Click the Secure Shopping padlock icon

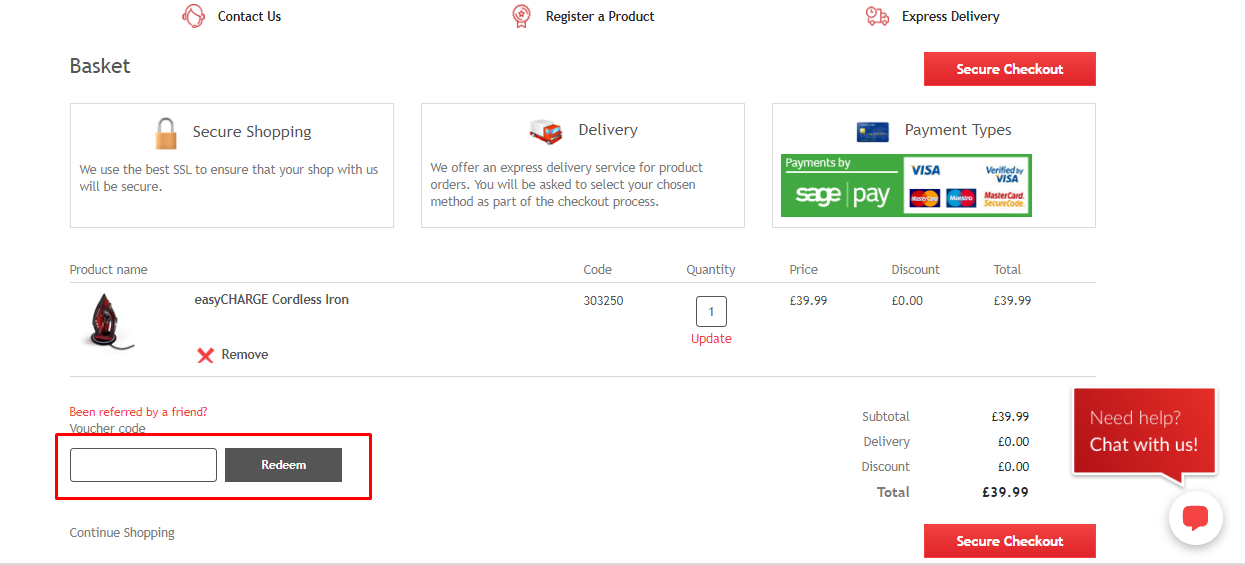point(165,132)
